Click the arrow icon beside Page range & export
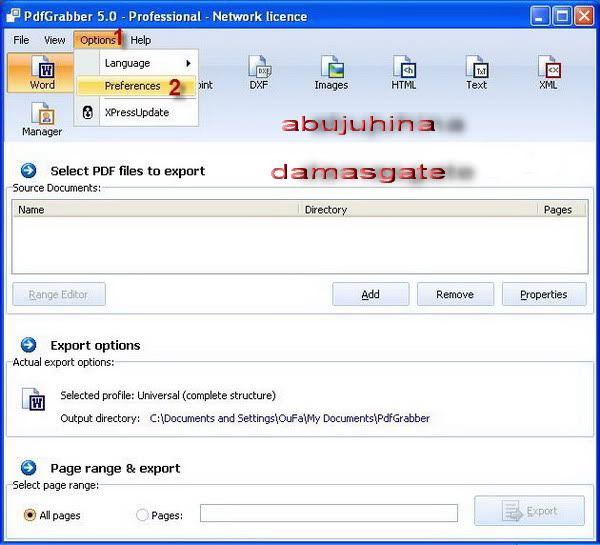600x545 pixels. [x=29, y=468]
